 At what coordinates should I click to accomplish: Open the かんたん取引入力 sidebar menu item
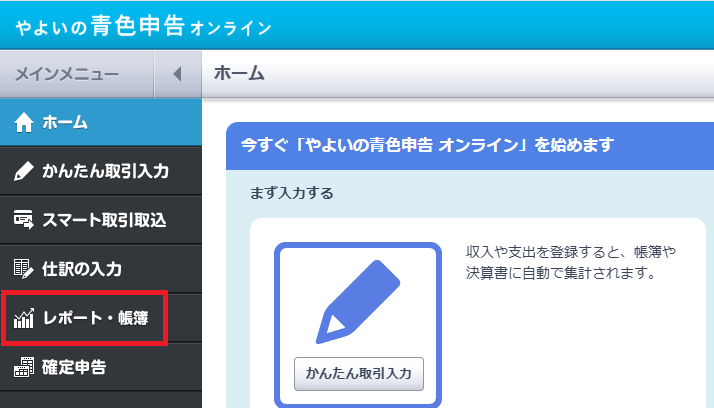coord(105,172)
